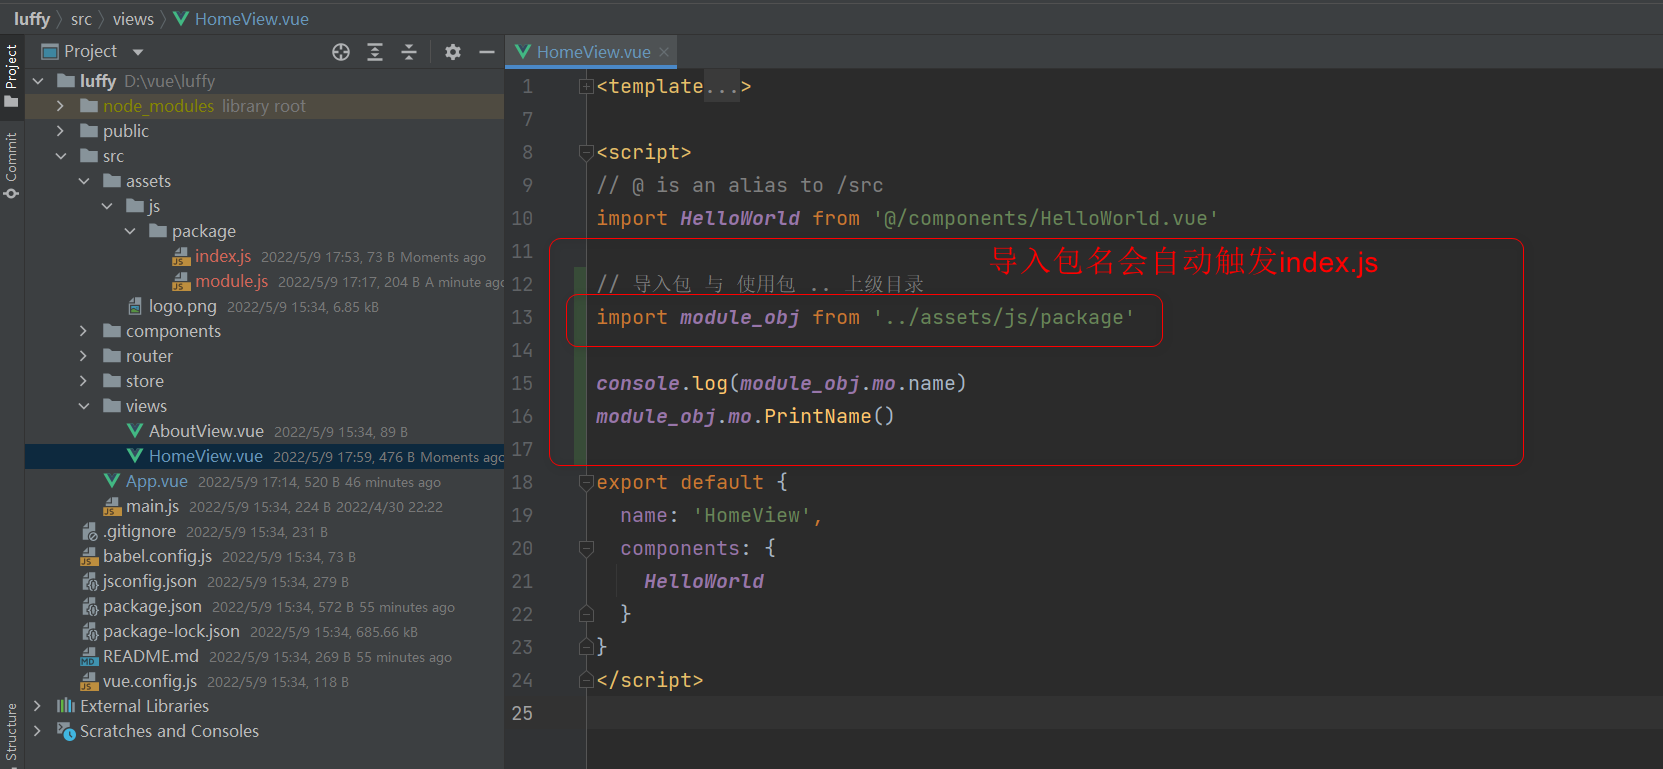Viewport: 1663px width, 769px height.
Task: Collapse the package folder
Action: (x=130, y=231)
